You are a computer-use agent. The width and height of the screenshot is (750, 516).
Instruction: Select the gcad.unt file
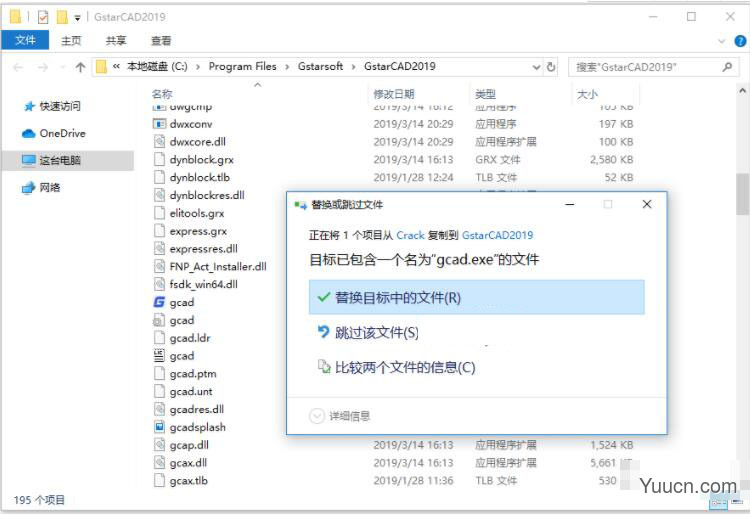(191, 391)
